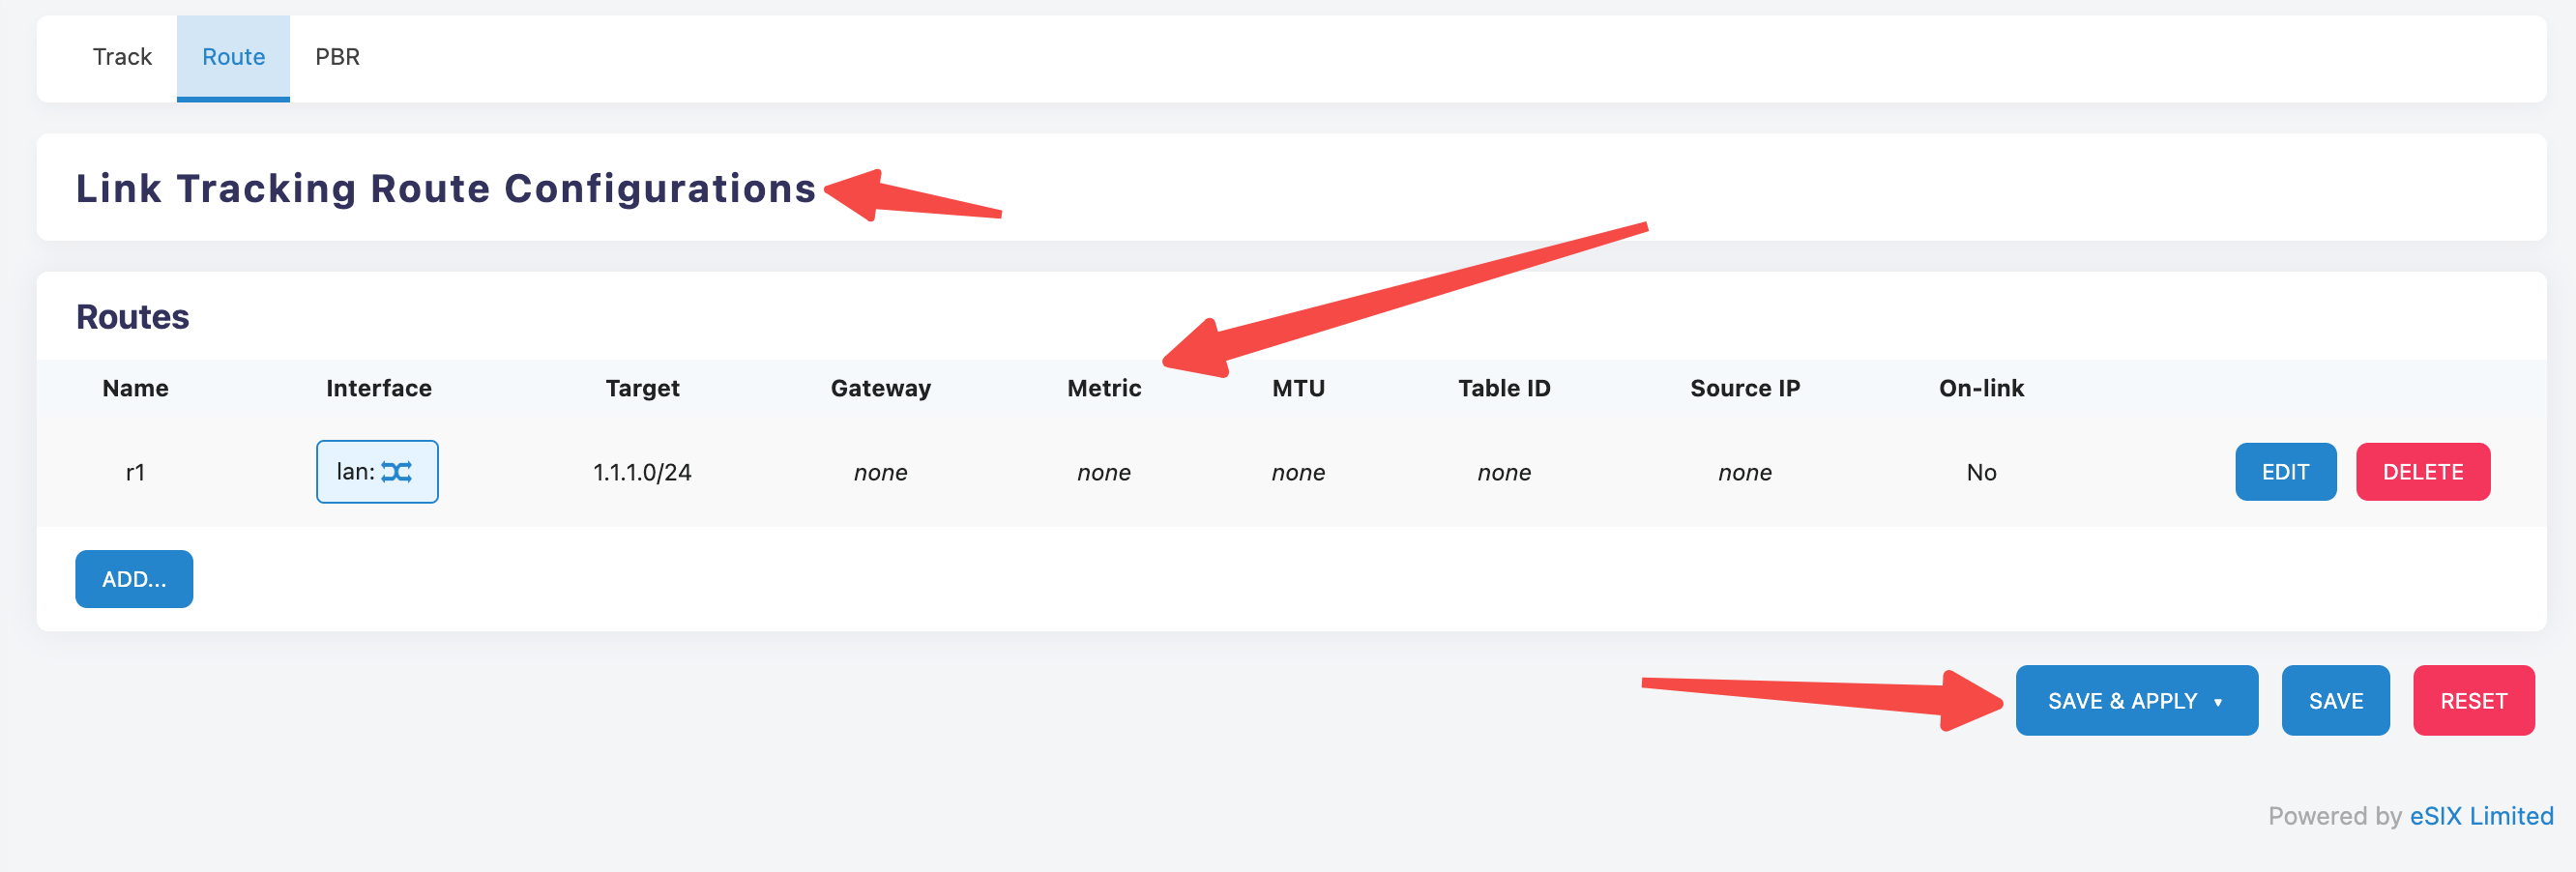
Task: Select the Route tab
Action: coord(233,57)
